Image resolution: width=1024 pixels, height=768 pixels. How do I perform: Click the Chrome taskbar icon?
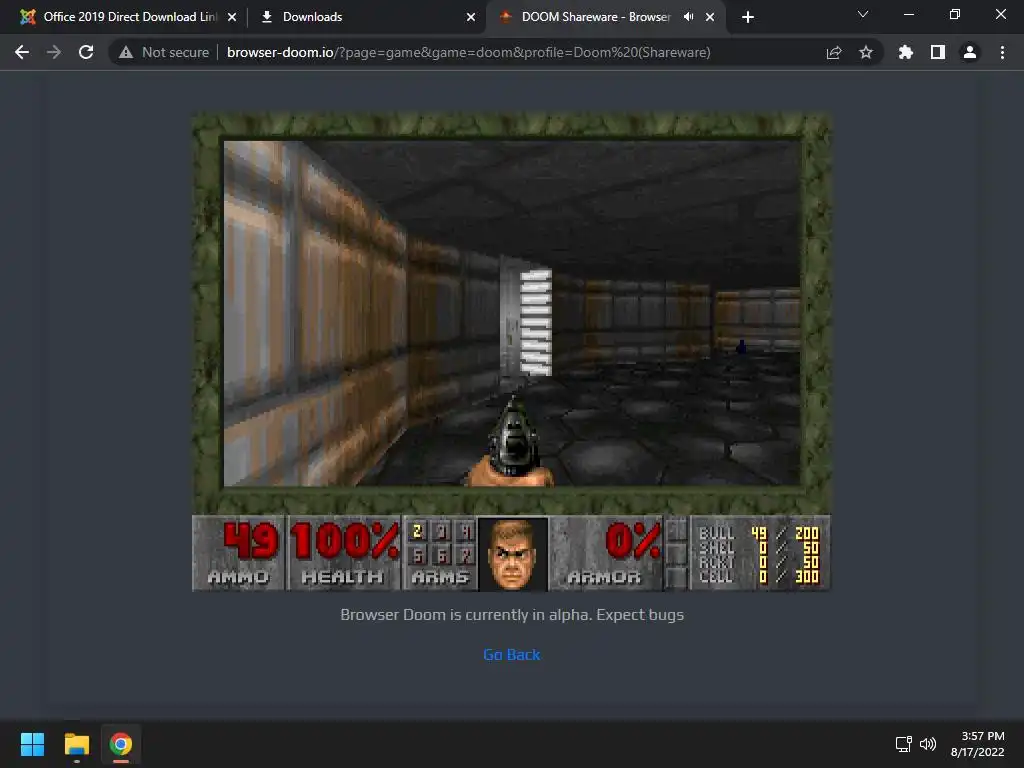tap(121, 744)
